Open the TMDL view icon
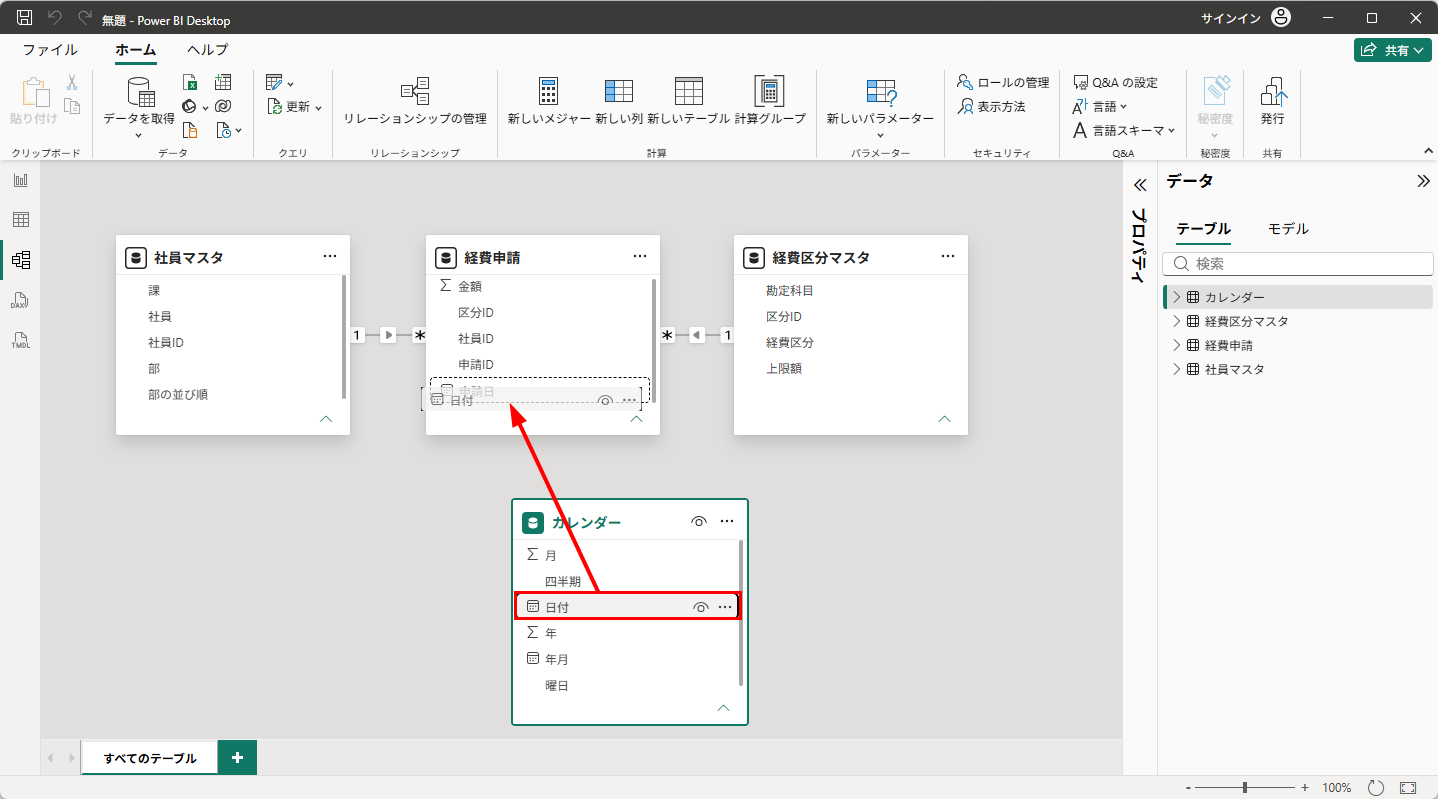 tap(20, 340)
